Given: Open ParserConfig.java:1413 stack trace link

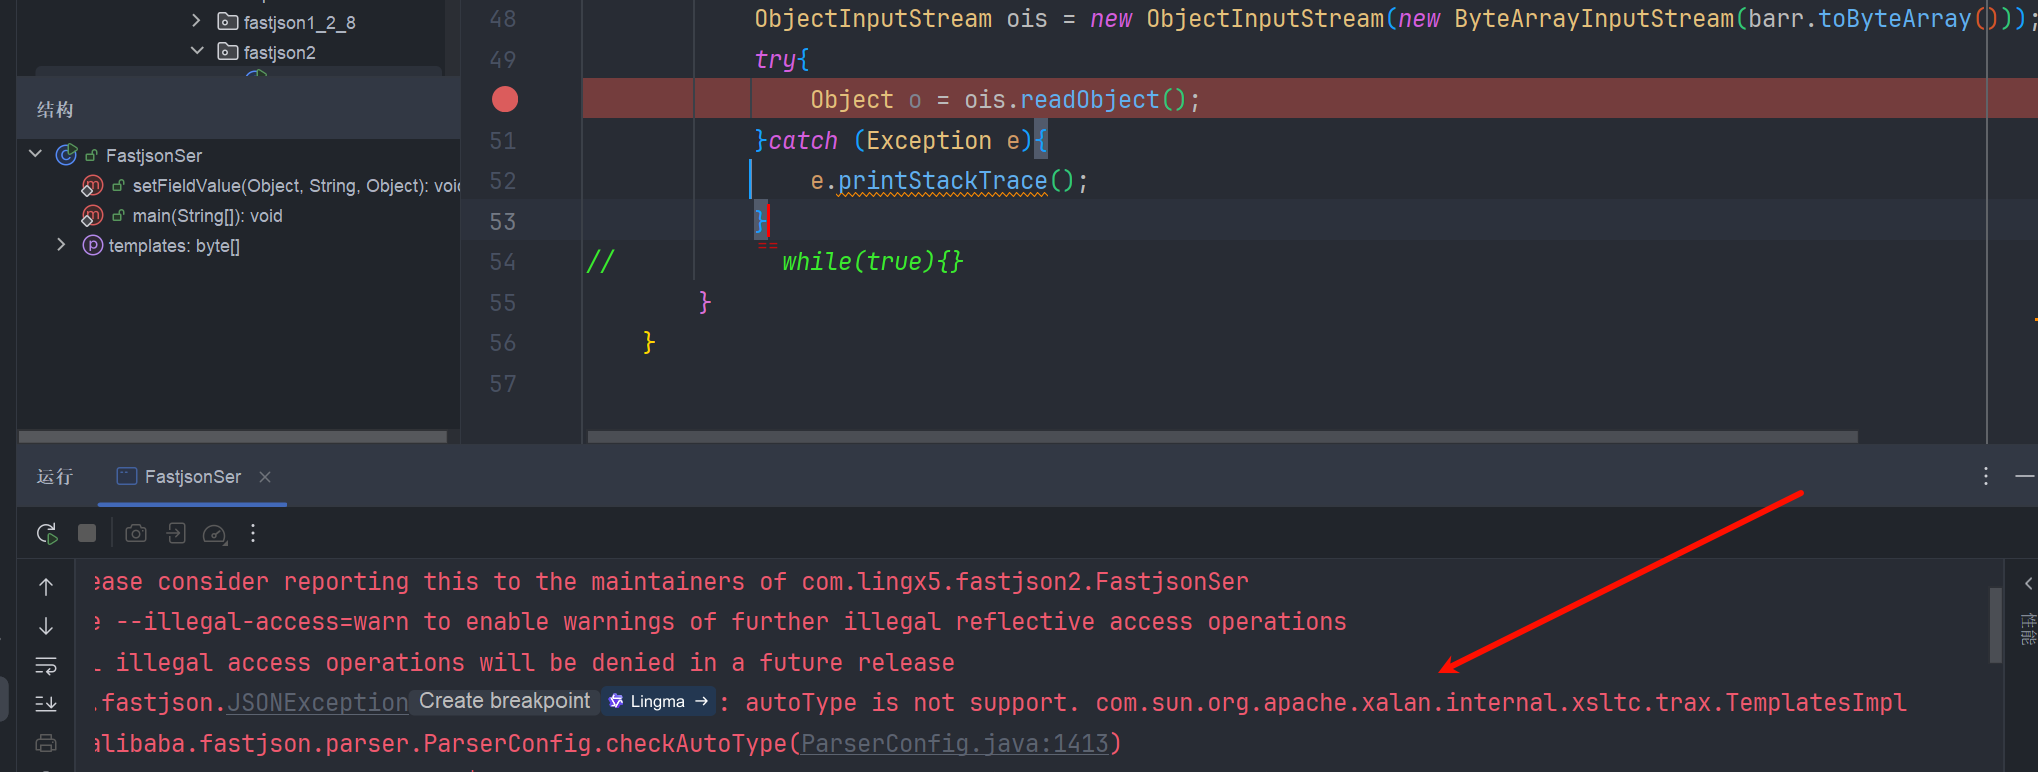Looking at the screenshot, I should coord(955,743).
